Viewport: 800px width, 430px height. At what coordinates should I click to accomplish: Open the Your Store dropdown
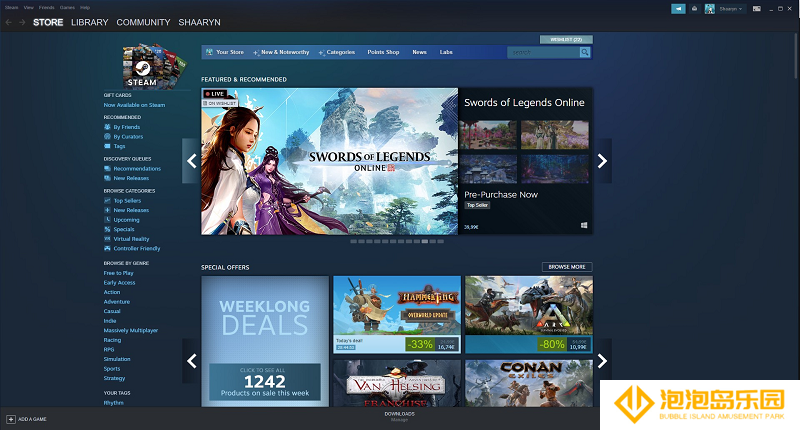pos(225,52)
